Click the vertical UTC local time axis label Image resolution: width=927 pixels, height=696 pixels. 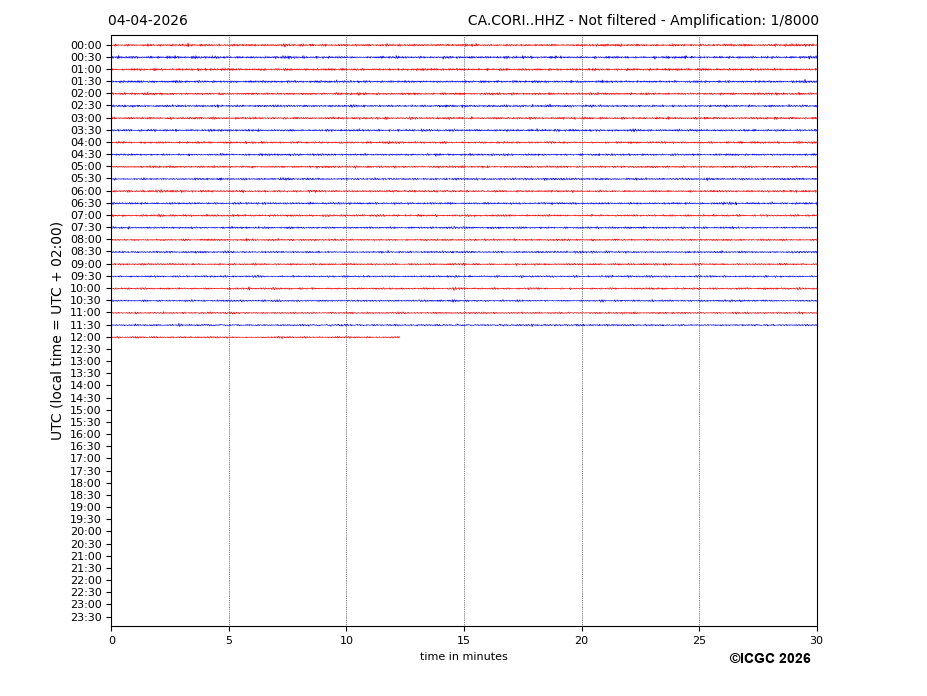coord(57,331)
